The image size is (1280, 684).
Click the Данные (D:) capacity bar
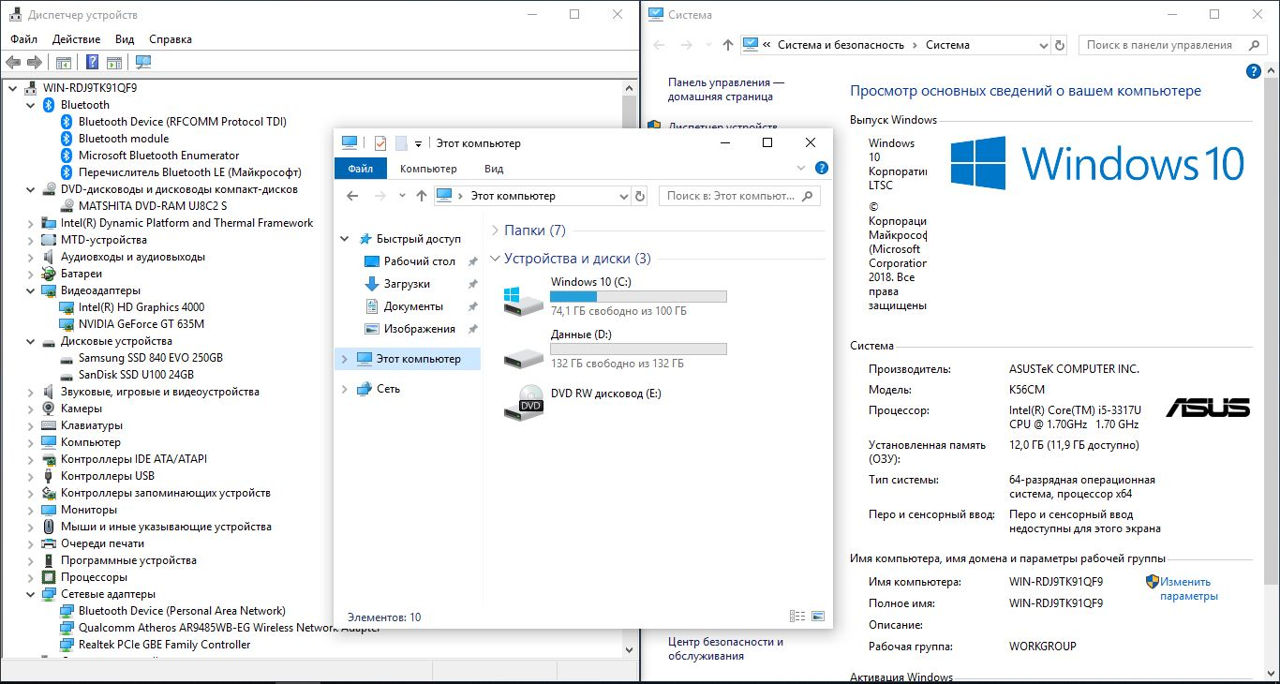pos(638,349)
